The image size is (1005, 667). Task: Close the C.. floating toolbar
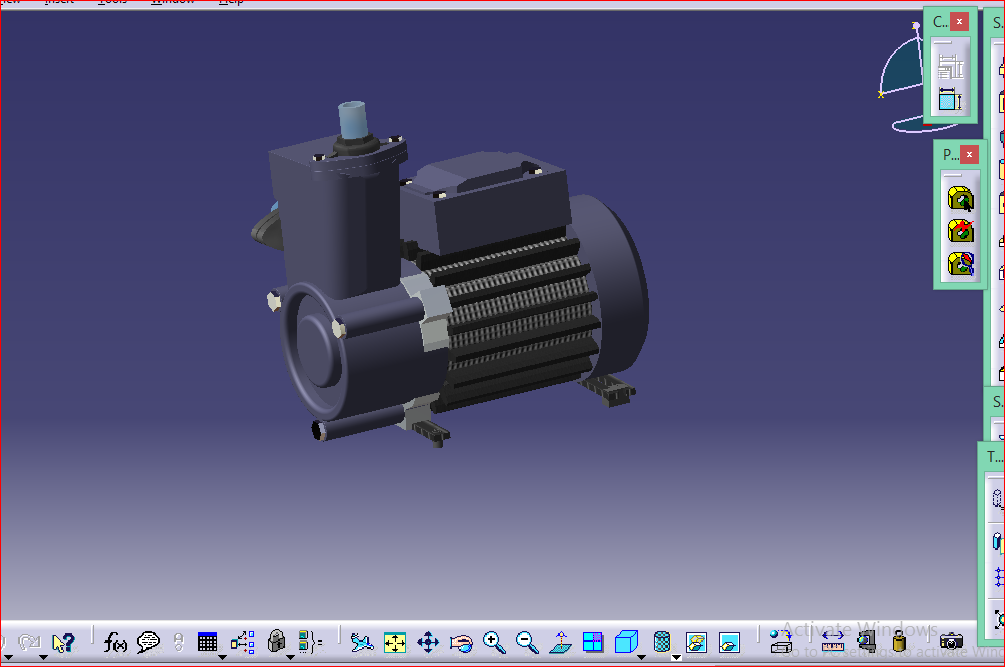pos(959,22)
